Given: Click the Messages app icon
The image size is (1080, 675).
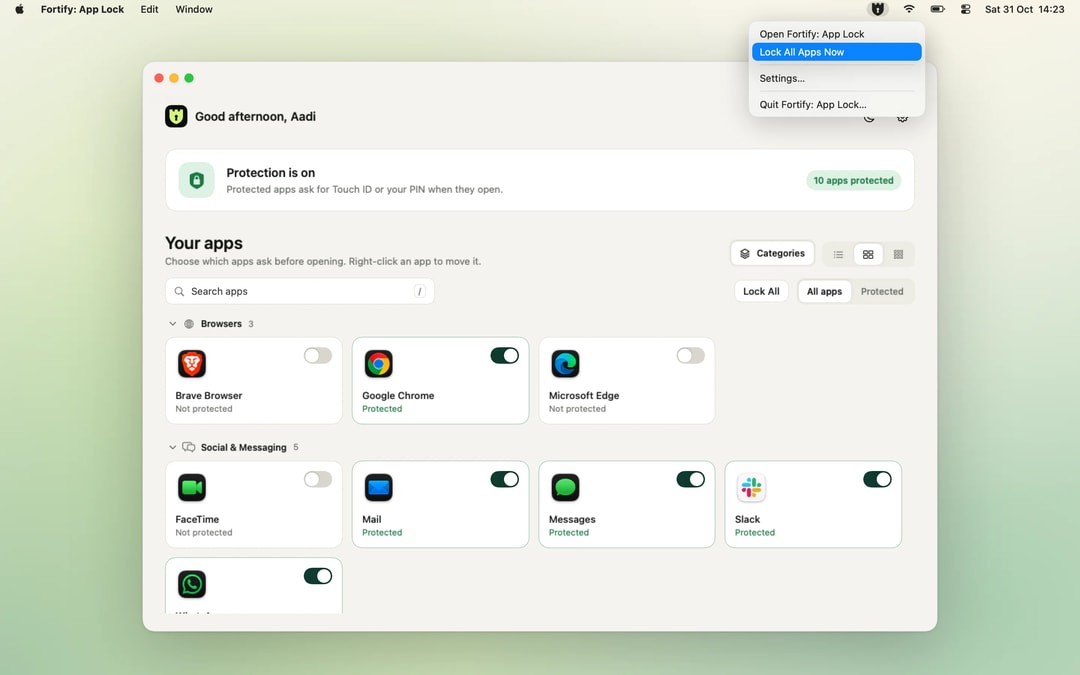Looking at the screenshot, I should [565, 488].
